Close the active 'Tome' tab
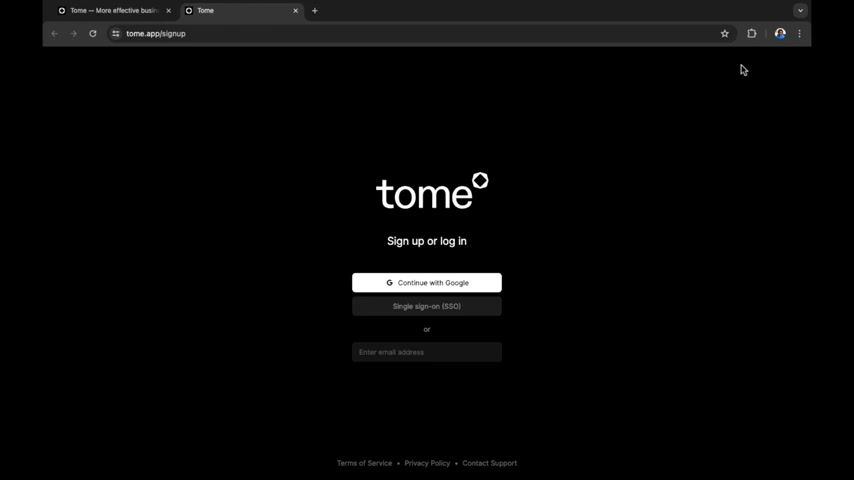Viewport: 854px width, 480px height. 295,10
